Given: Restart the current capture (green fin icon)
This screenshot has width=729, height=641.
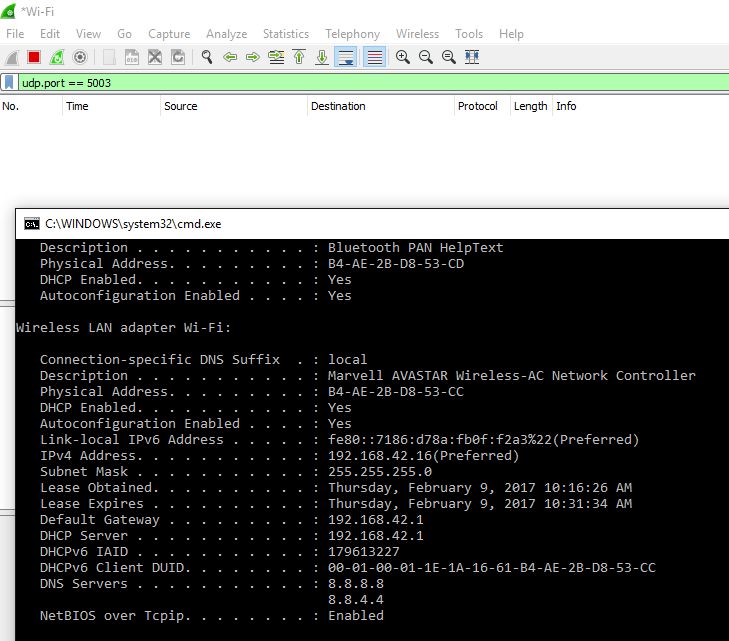Looking at the screenshot, I should 57,57.
